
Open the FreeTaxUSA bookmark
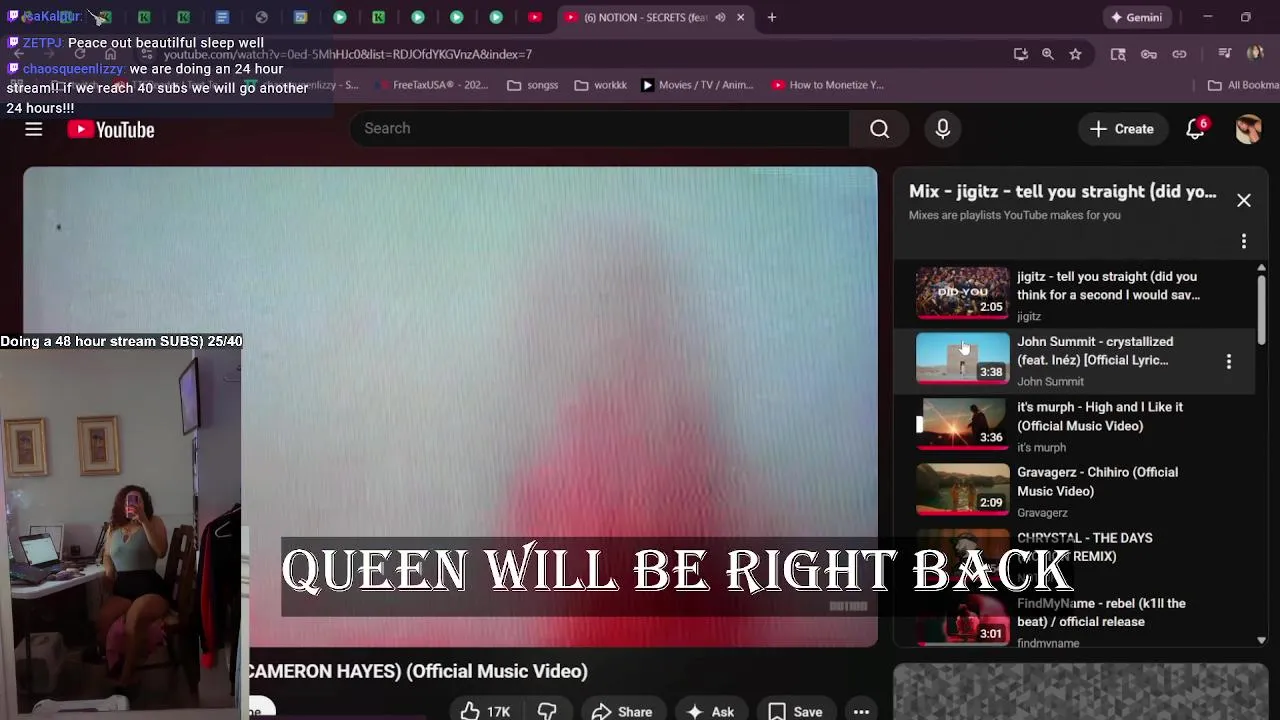click(x=433, y=85)
